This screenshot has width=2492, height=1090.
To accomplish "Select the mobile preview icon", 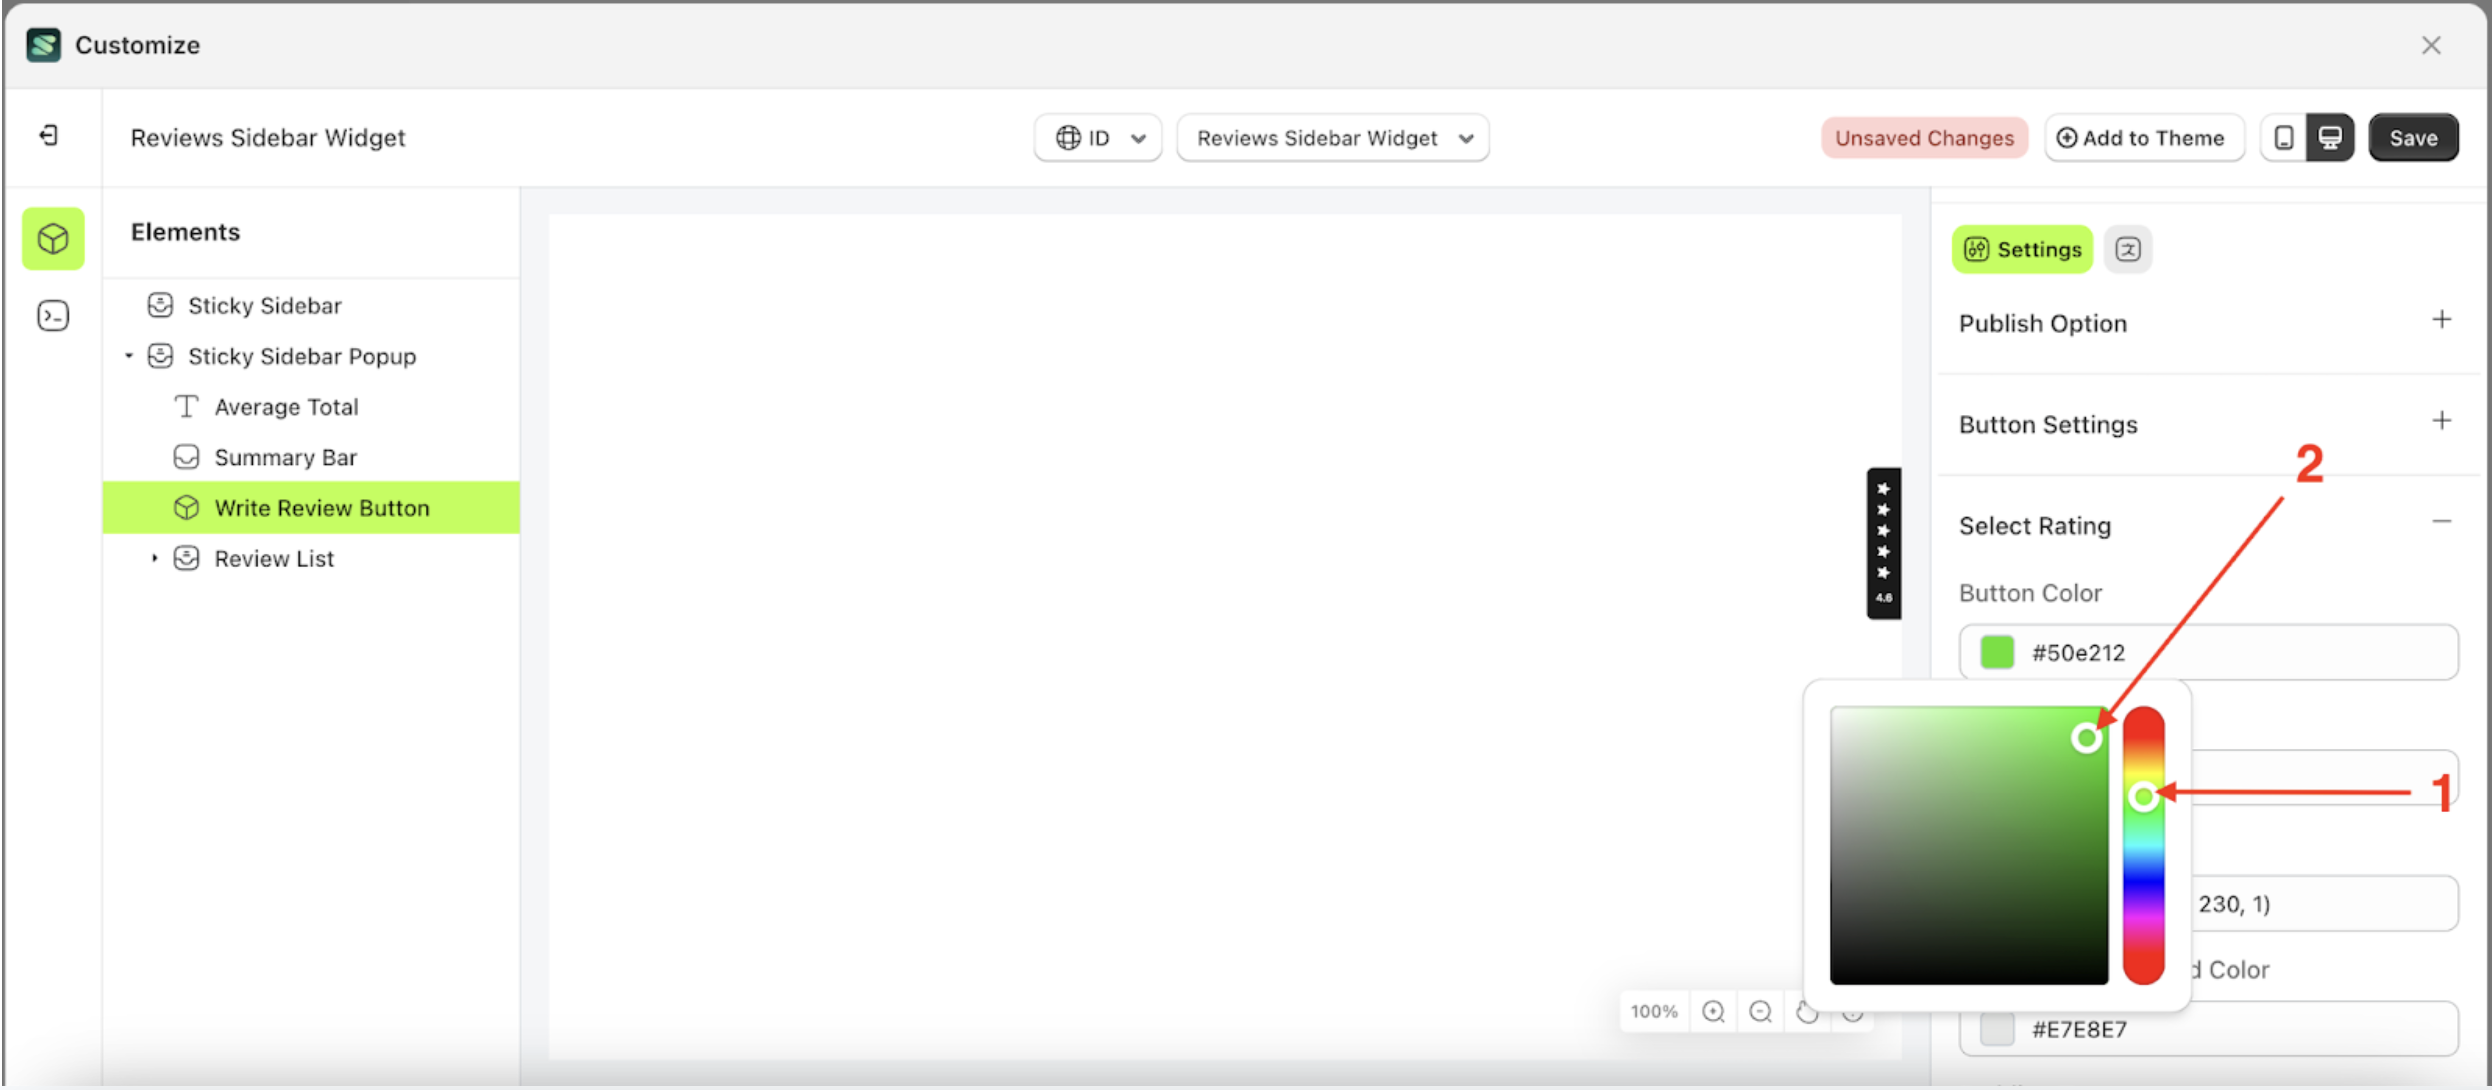I will 2283,137.
